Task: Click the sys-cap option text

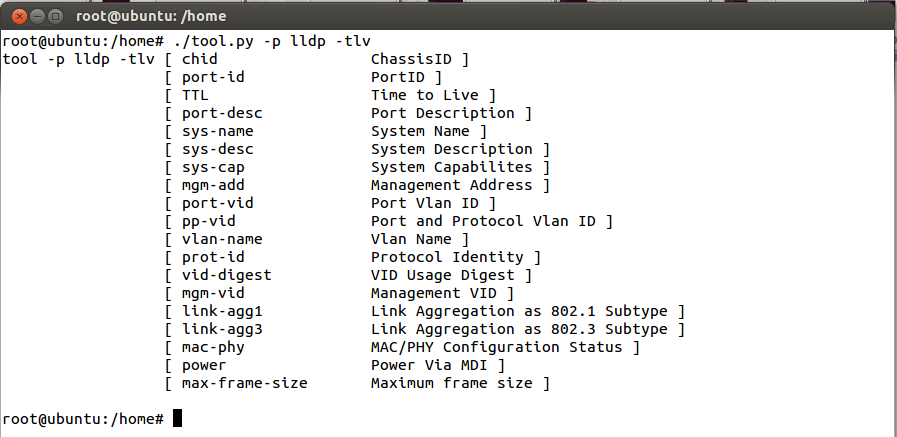Action: tap(213, 167)
